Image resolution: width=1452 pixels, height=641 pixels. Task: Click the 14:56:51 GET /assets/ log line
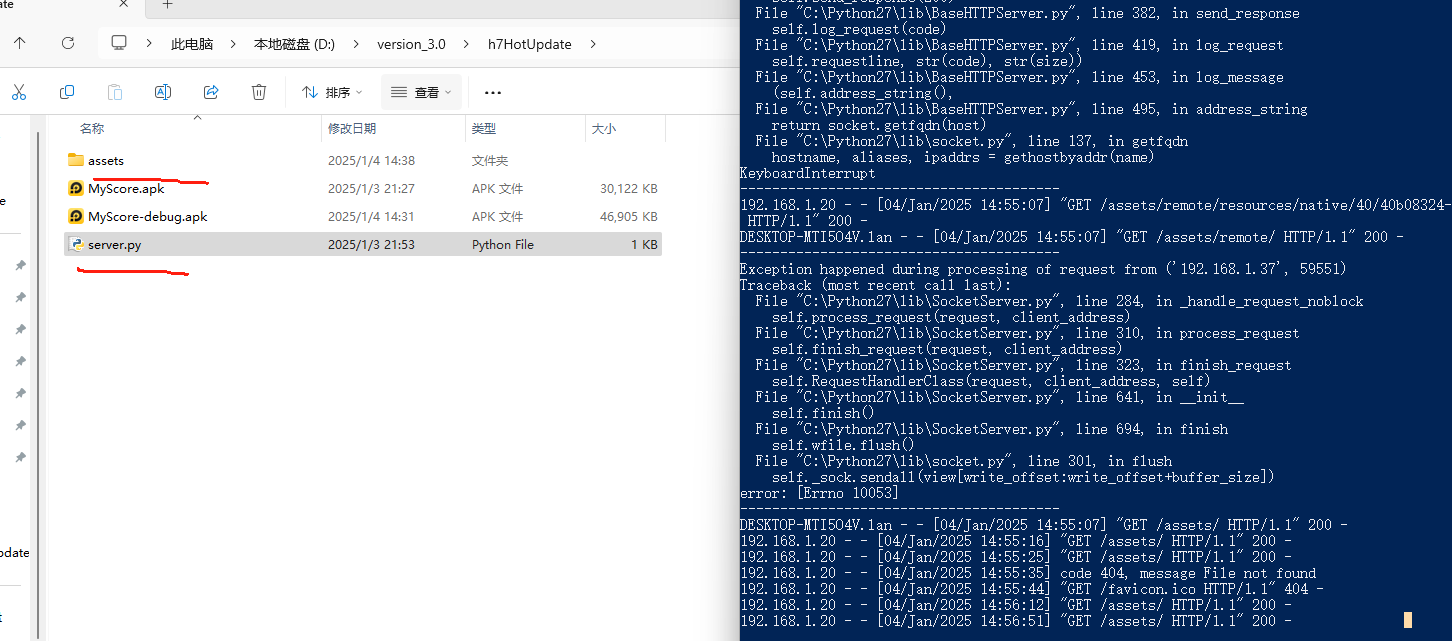click(x=1016, y=621)
